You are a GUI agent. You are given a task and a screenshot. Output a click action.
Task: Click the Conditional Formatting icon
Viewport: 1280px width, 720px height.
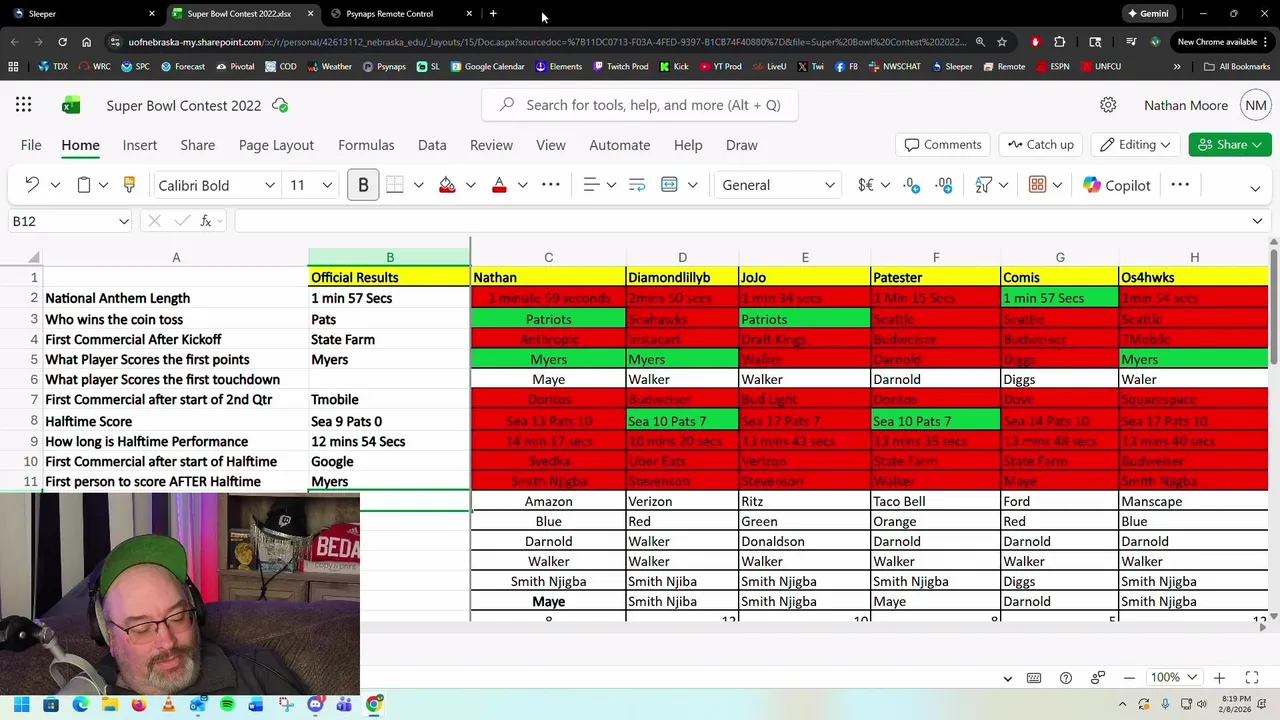point(1038,185)
